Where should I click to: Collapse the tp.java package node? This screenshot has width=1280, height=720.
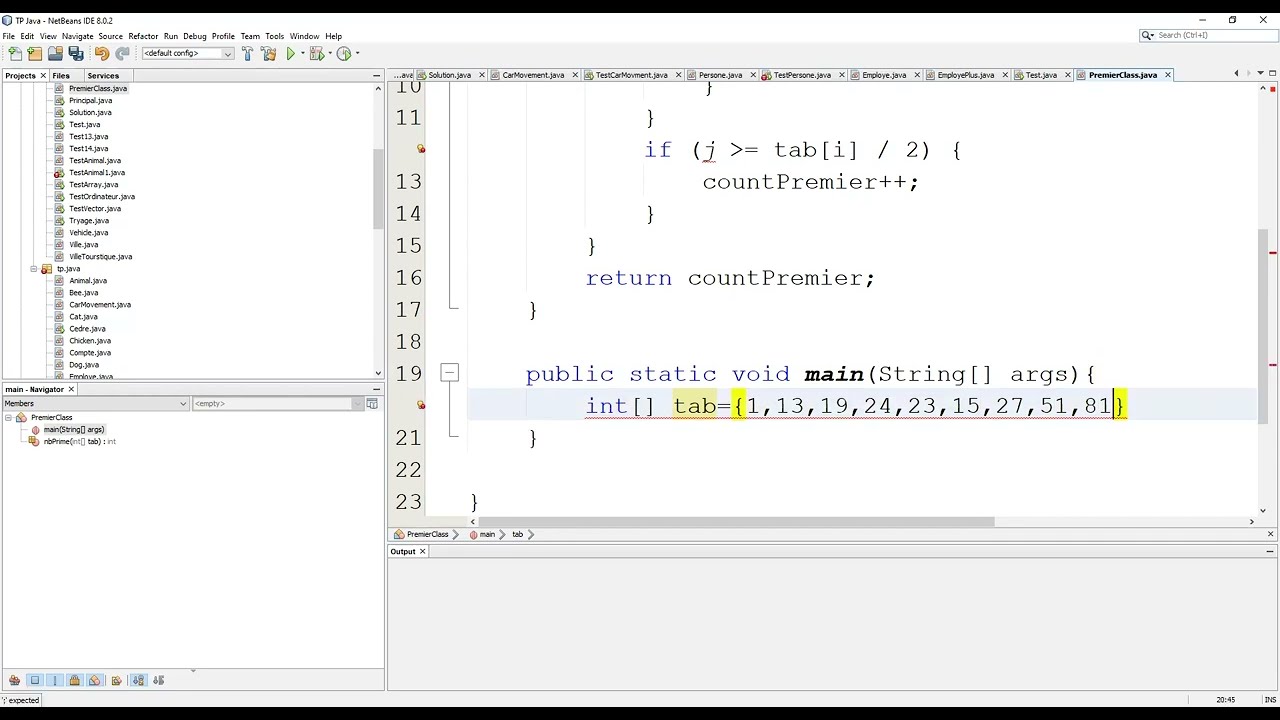click(34, 268)
